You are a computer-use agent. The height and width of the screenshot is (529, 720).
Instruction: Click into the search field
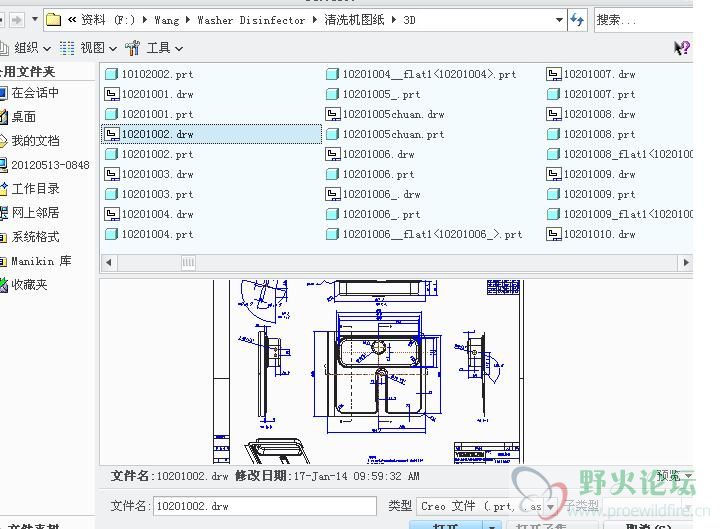click(643, 20)
